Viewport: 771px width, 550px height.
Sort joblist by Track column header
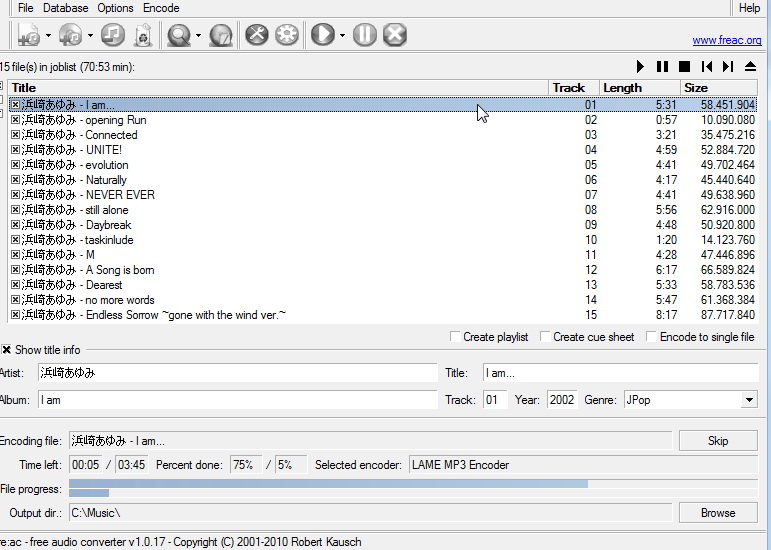click(574, 88)
